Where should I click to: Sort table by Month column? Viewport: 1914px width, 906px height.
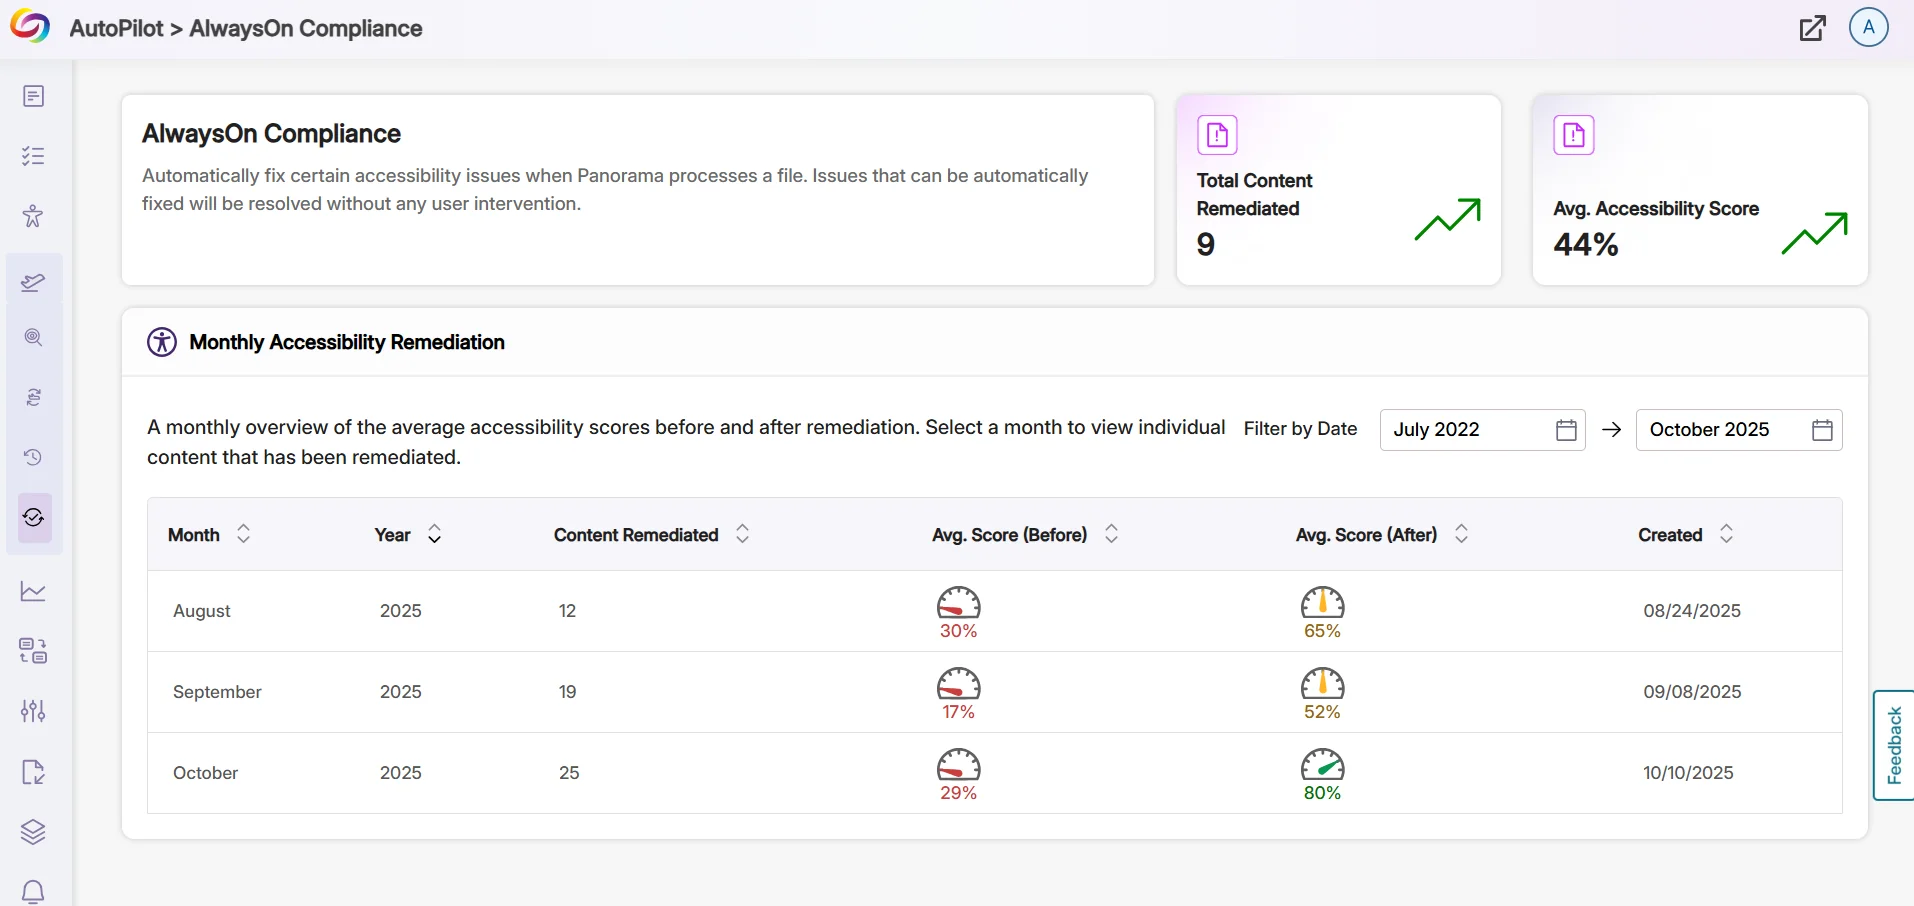[x=243, y=534]
